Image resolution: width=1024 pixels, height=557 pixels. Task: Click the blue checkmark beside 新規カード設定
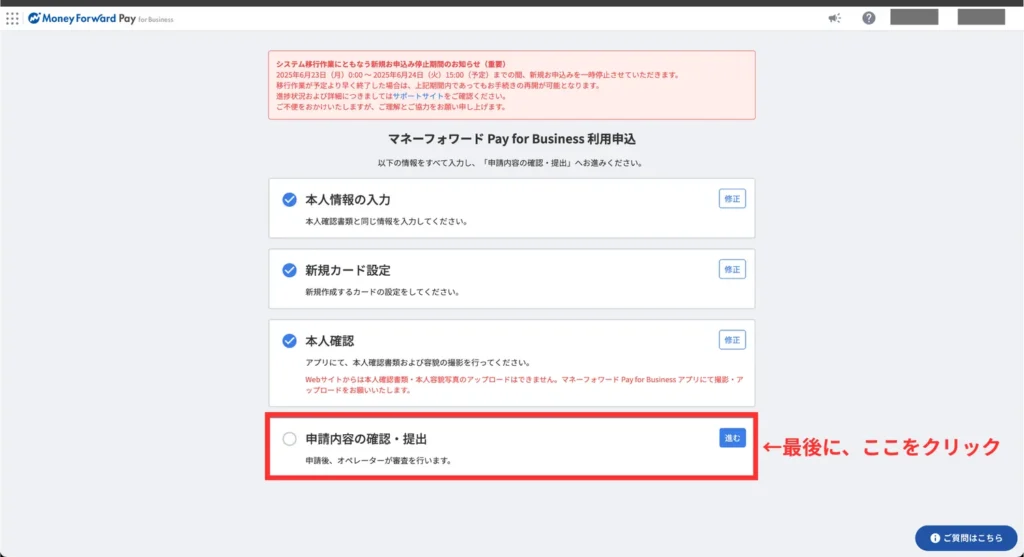(290, 270)
